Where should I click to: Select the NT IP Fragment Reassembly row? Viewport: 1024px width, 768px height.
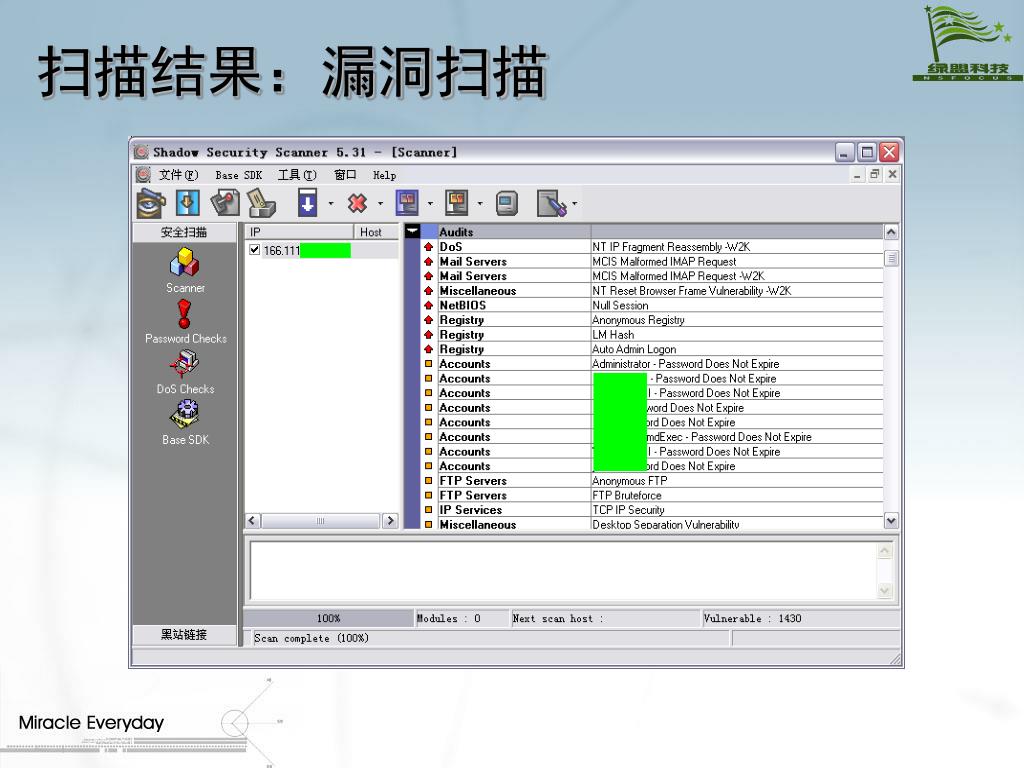(654, 247)
